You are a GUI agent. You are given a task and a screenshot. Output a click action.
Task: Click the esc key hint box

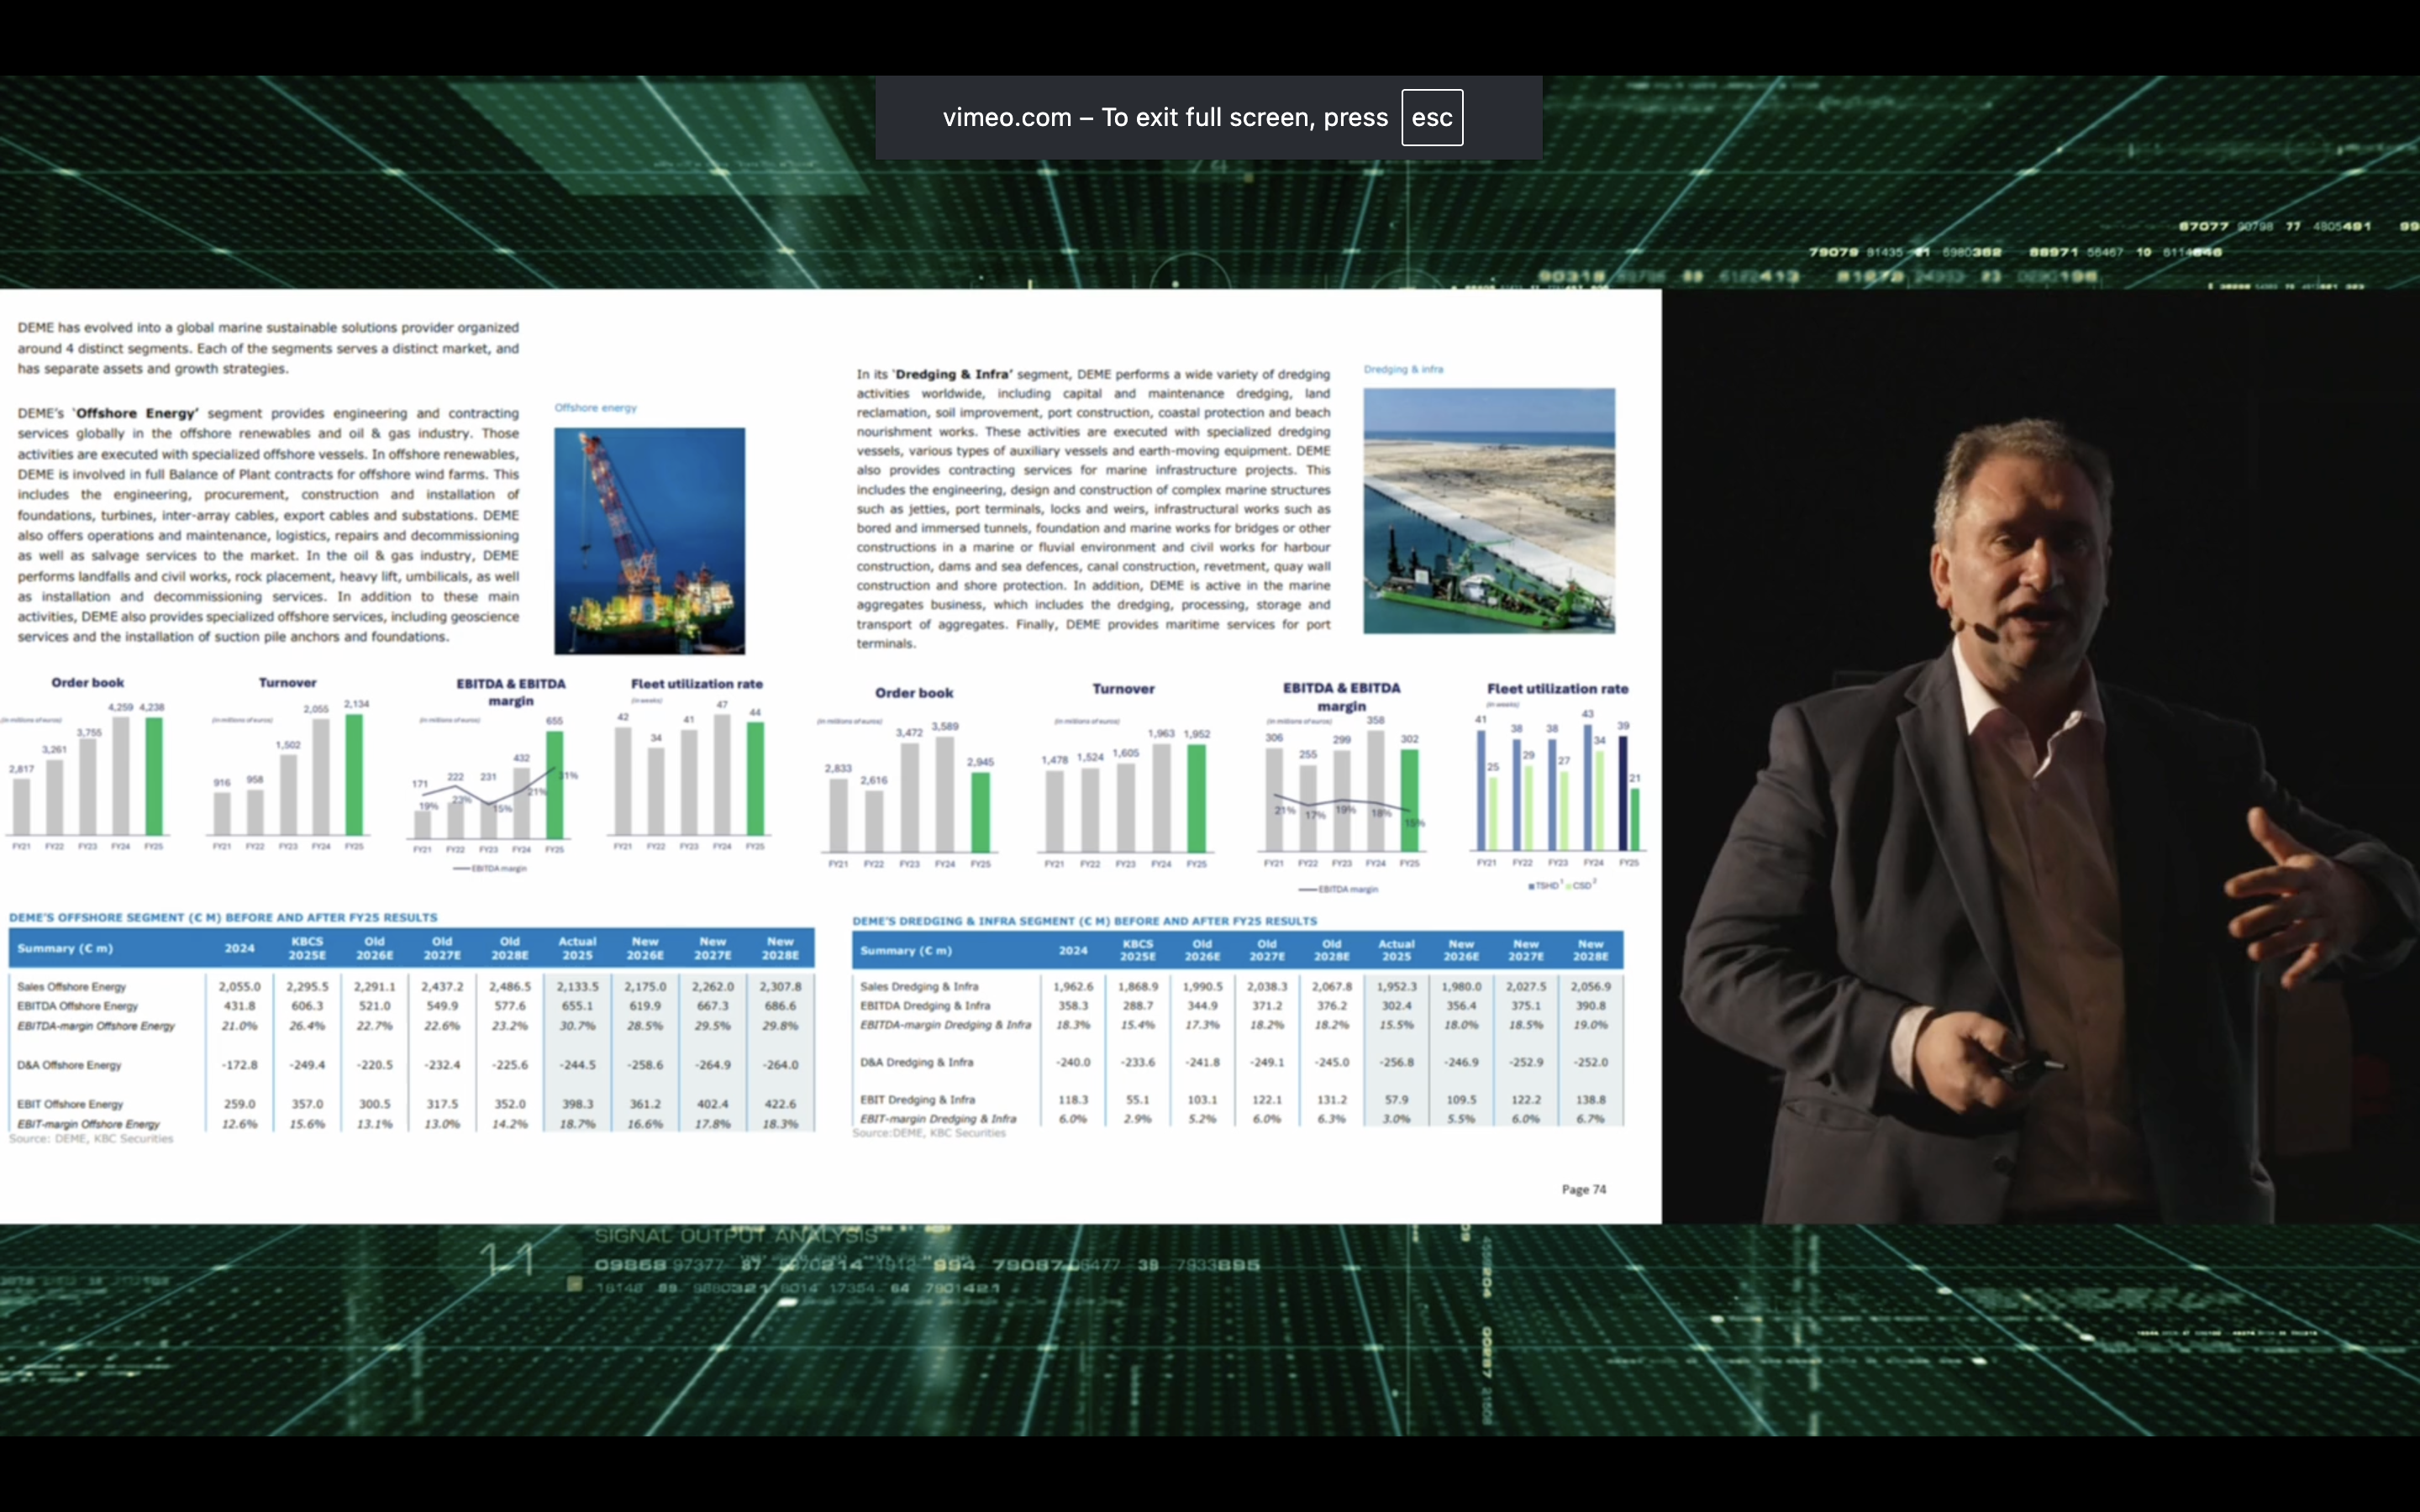tap(1431, 118)
